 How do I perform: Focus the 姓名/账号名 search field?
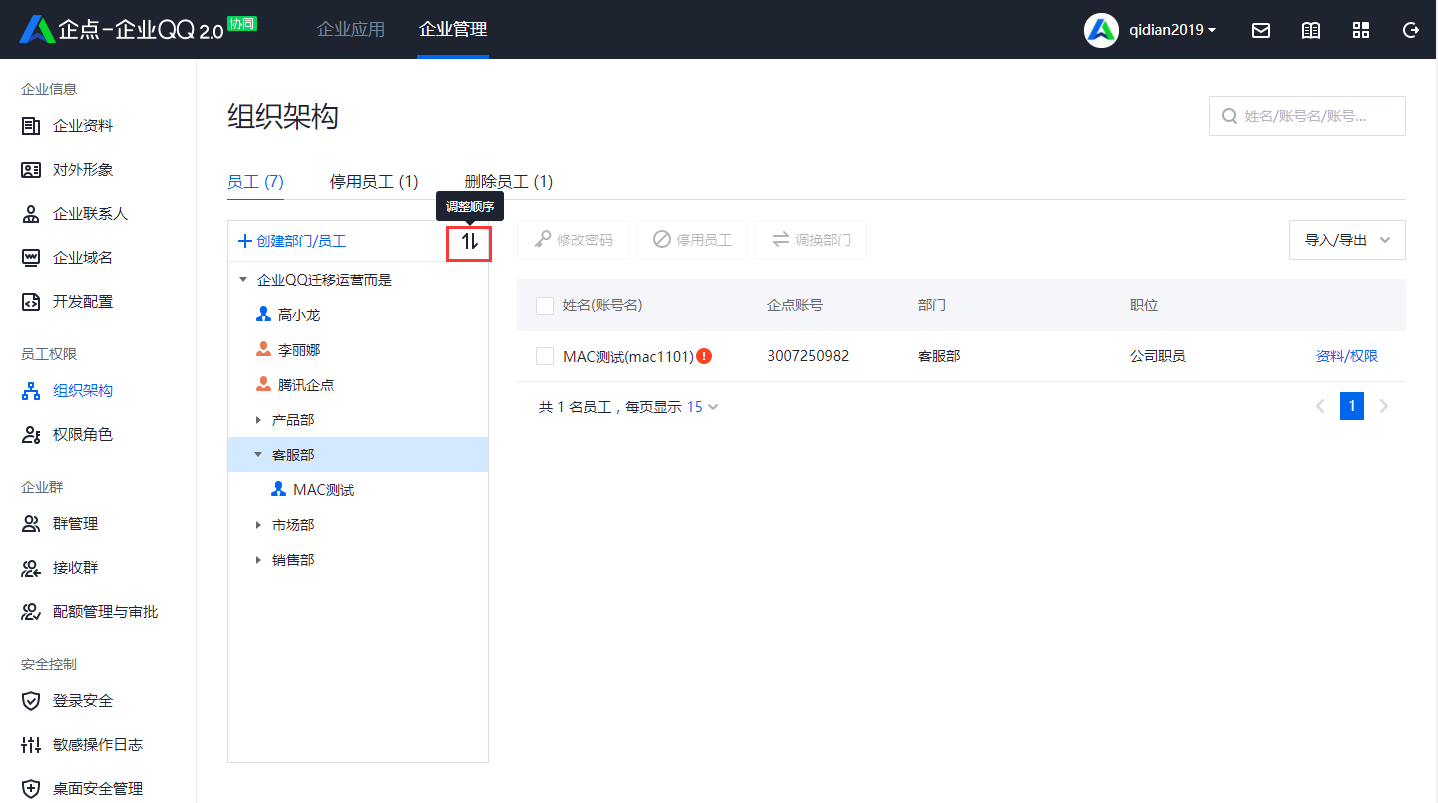point(1308,116)
